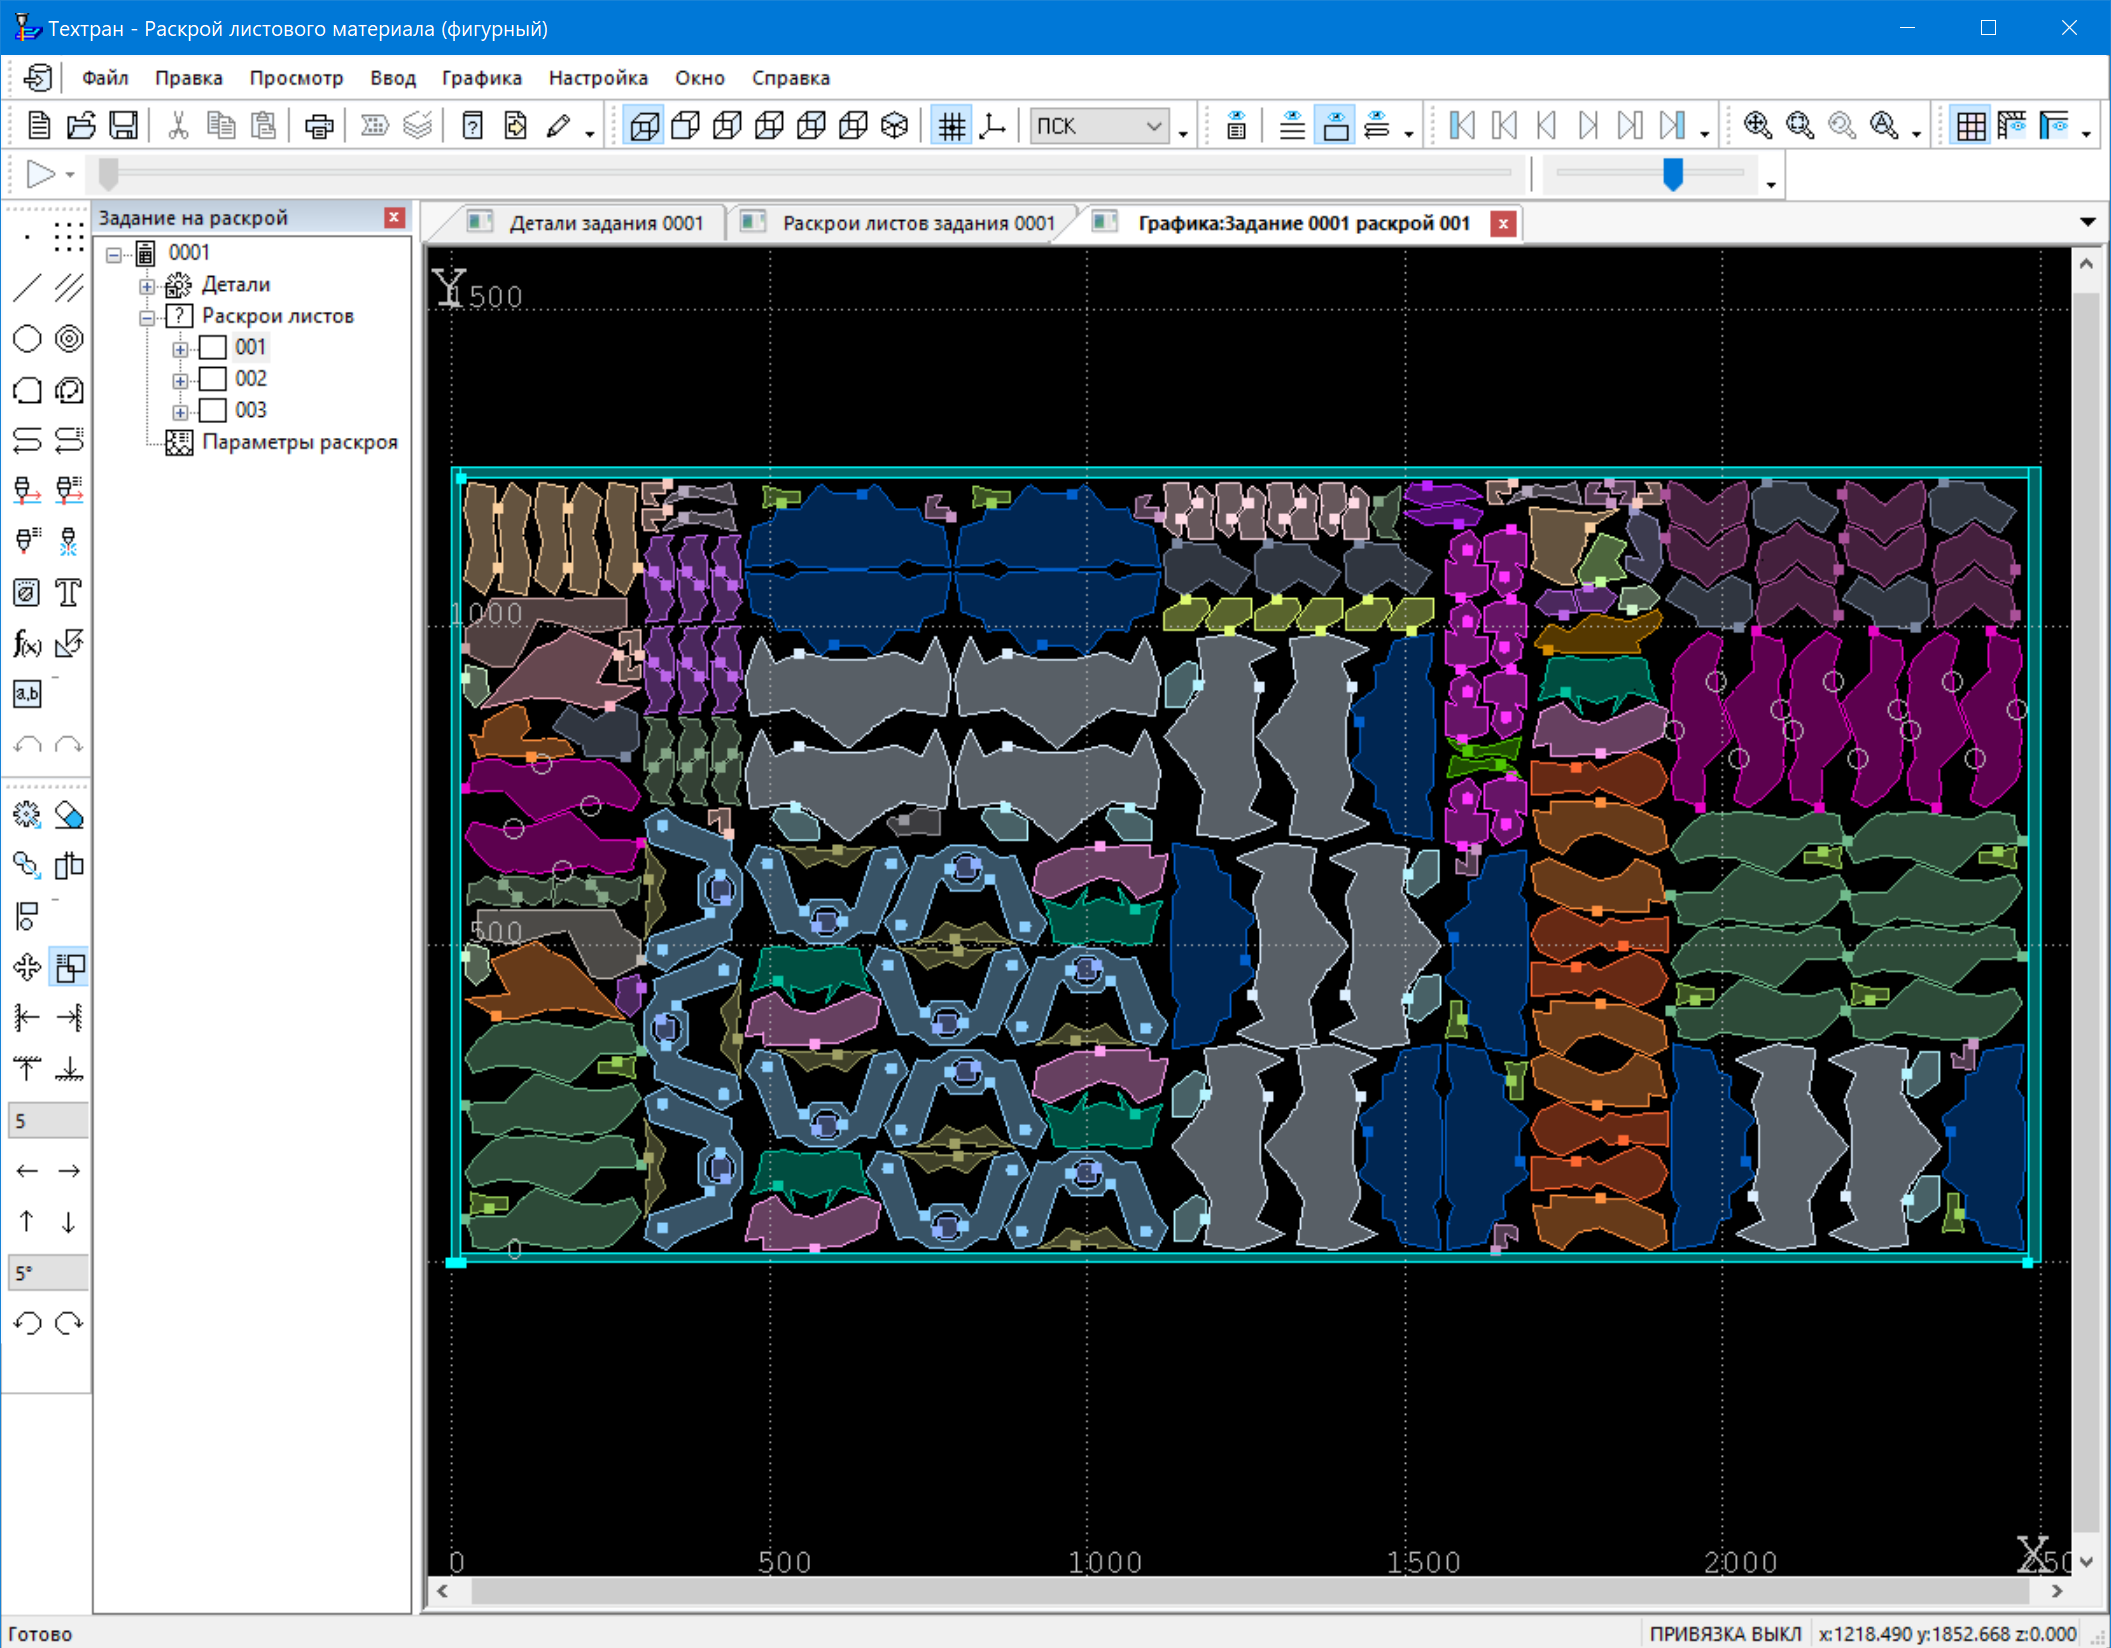
Task: Click the redo arrow in left toolbar
Action: click(69, 745)
